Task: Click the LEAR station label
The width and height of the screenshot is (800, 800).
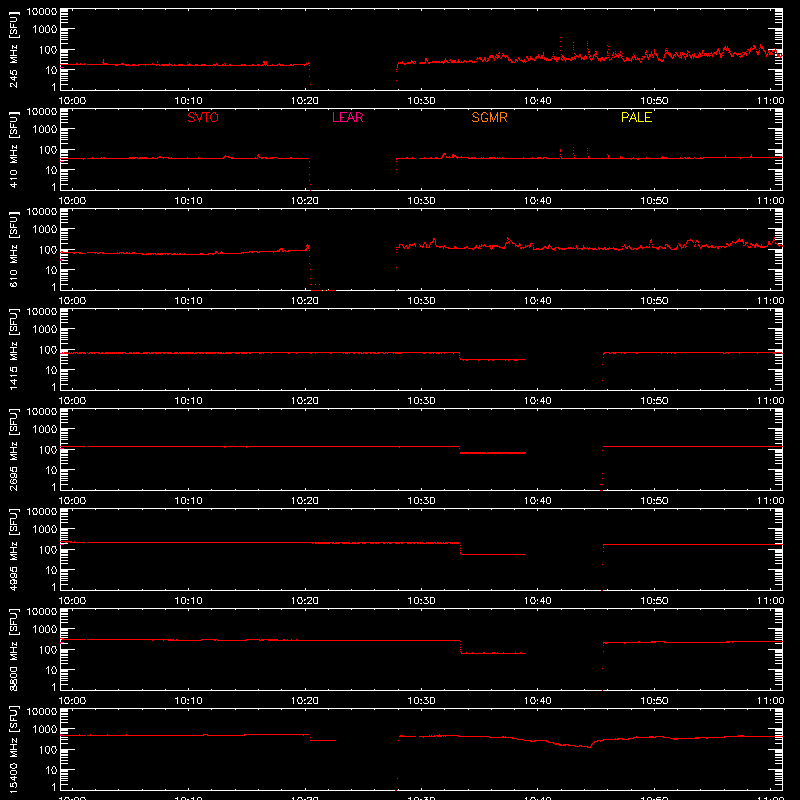Action: click(x=347, y=117)
